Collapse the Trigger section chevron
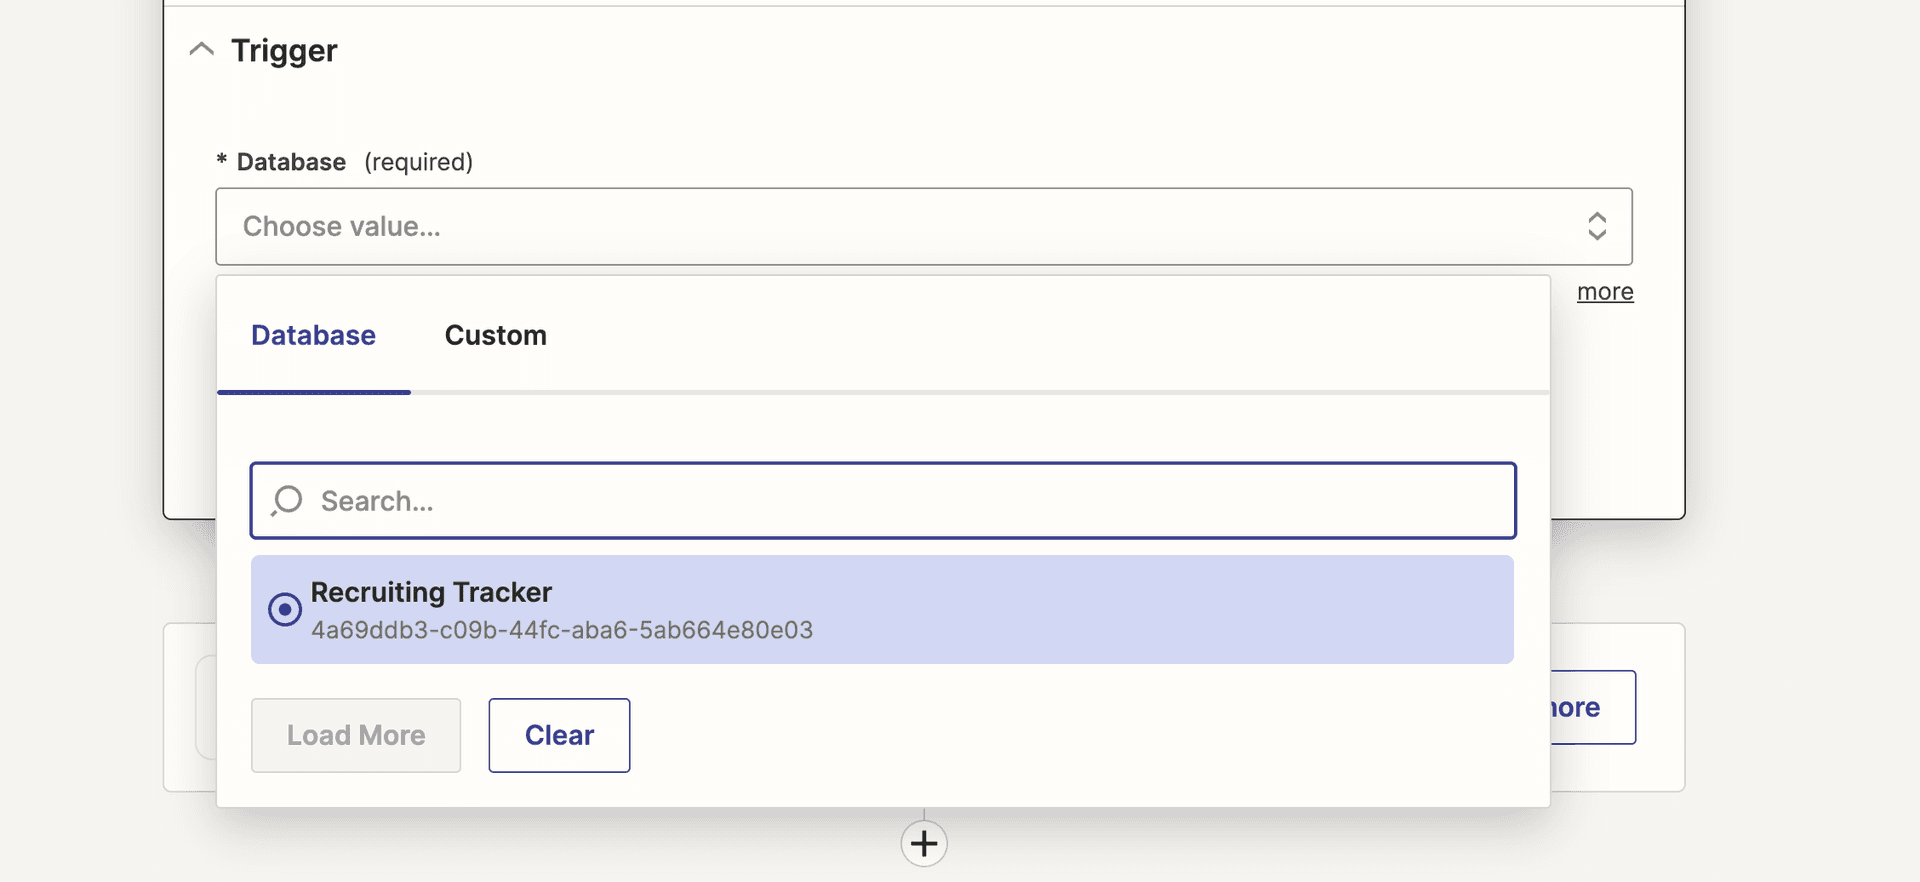 point(202,49)
